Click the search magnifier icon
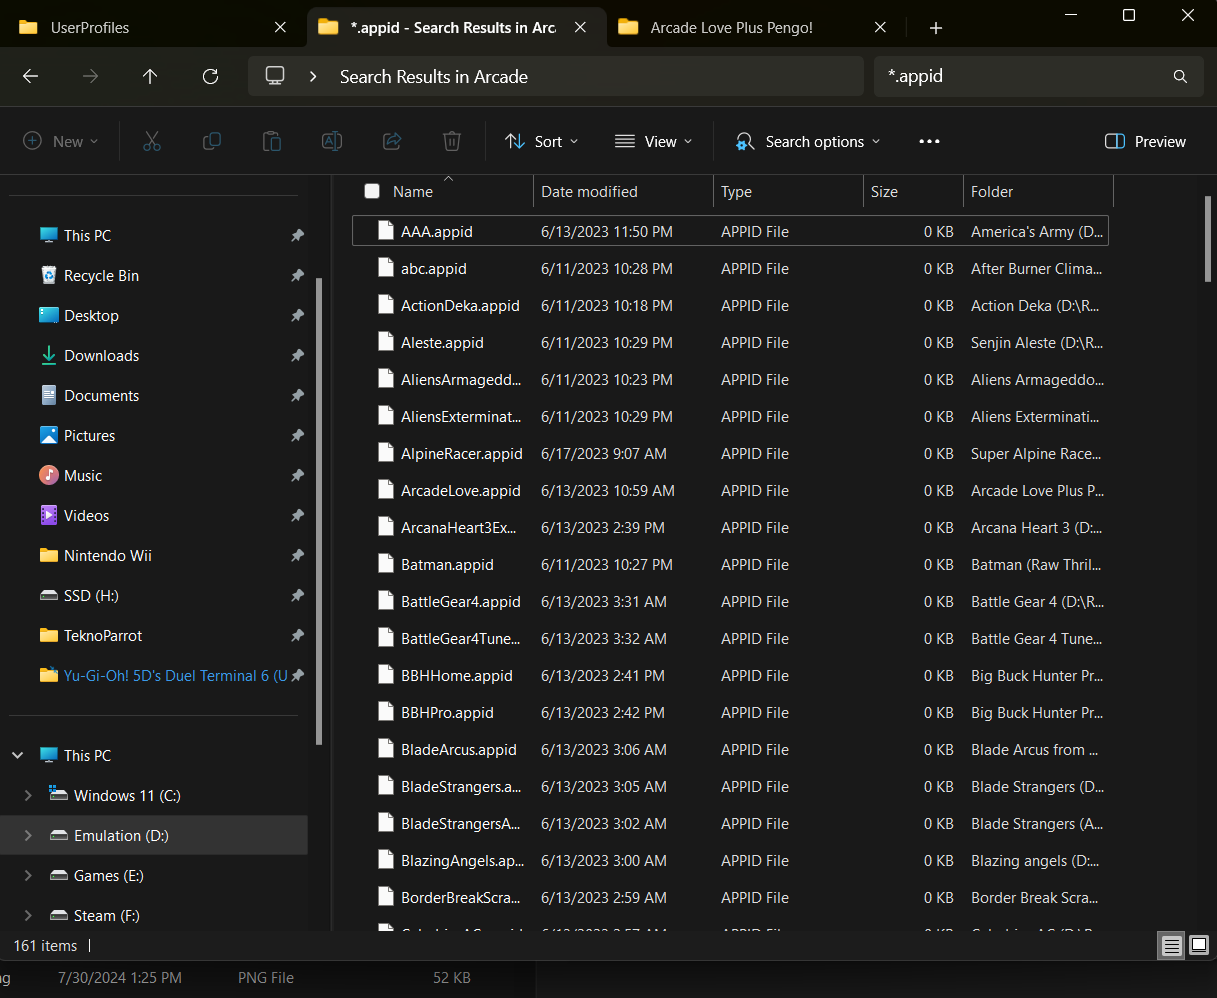This screenshot has width=1217, height=998. tap(1180, 76)
